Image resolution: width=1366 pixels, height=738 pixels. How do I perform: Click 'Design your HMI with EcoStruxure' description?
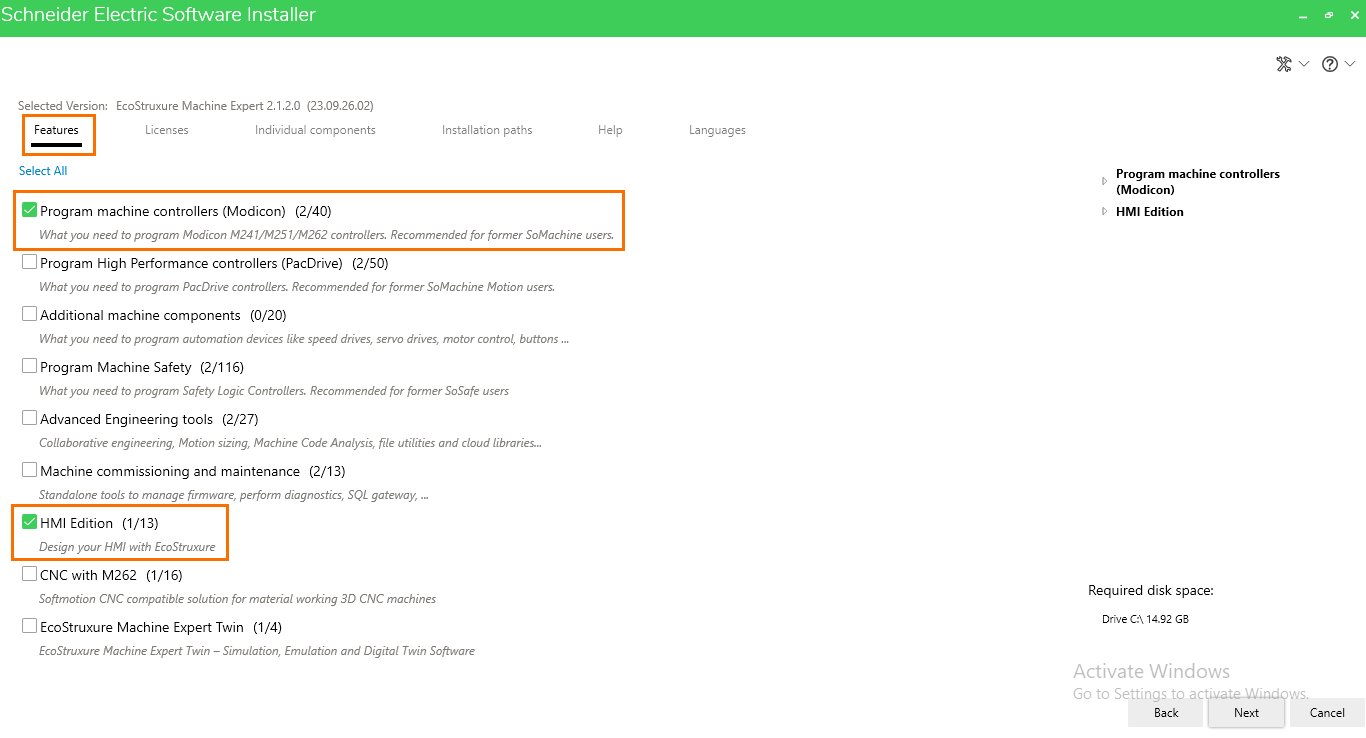tap(127, 547)
